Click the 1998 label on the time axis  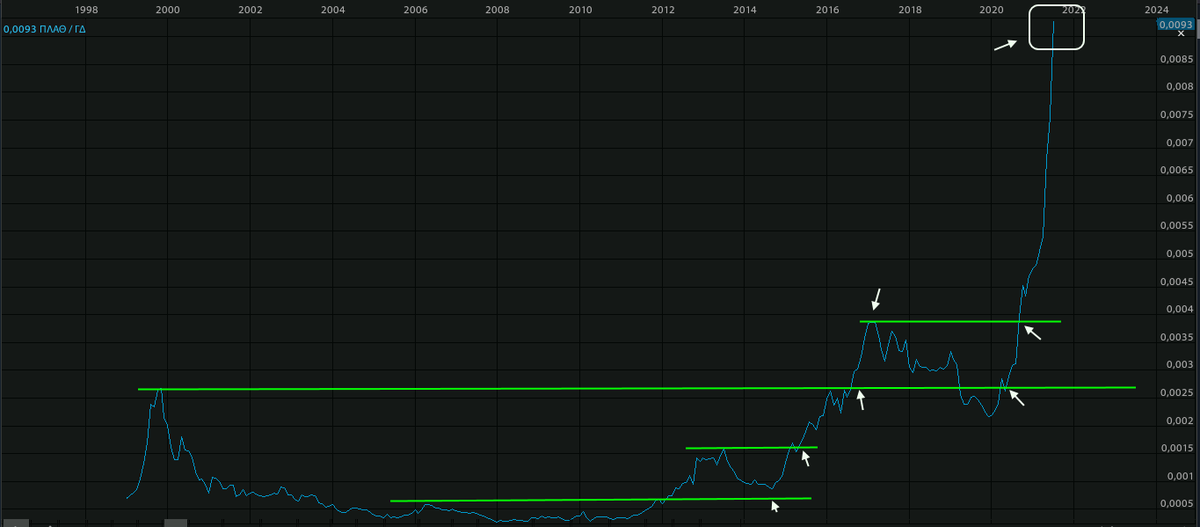(86, 9)
